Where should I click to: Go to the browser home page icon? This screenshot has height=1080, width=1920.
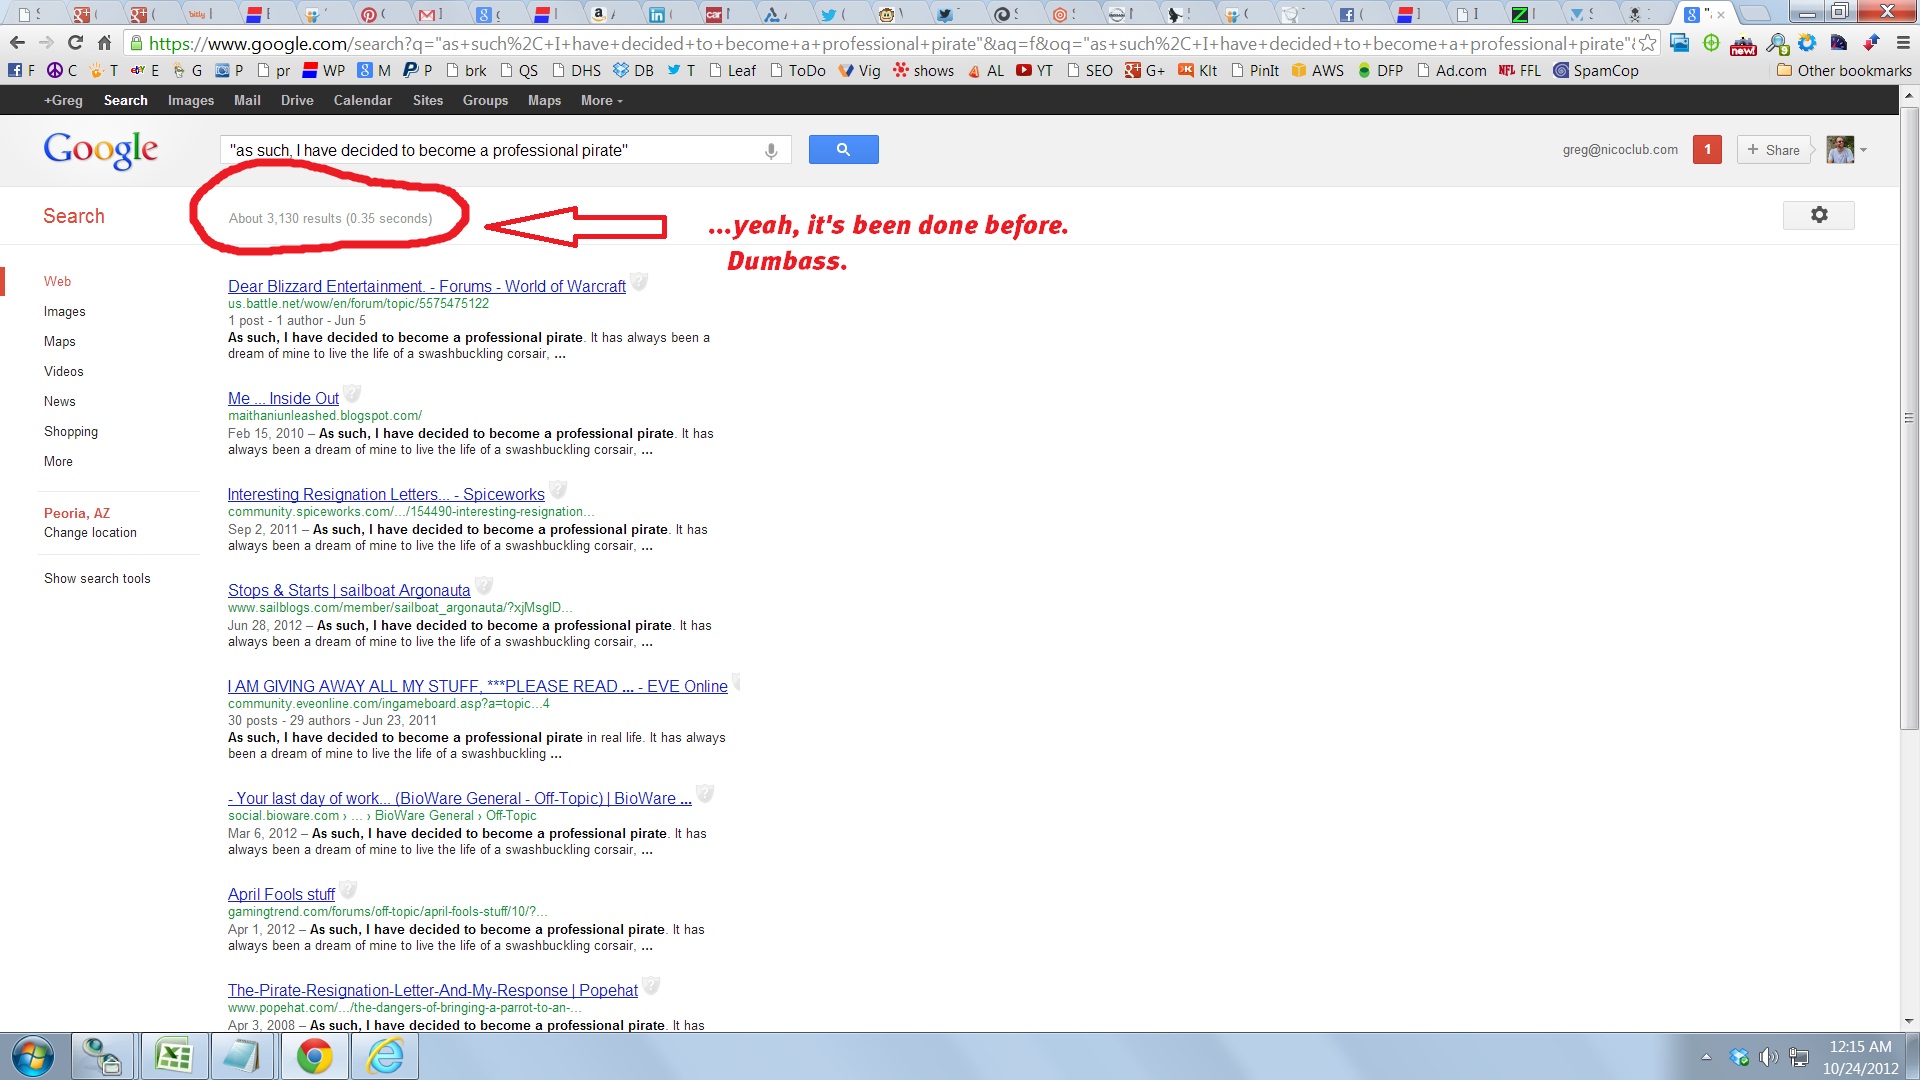point(104,43)
